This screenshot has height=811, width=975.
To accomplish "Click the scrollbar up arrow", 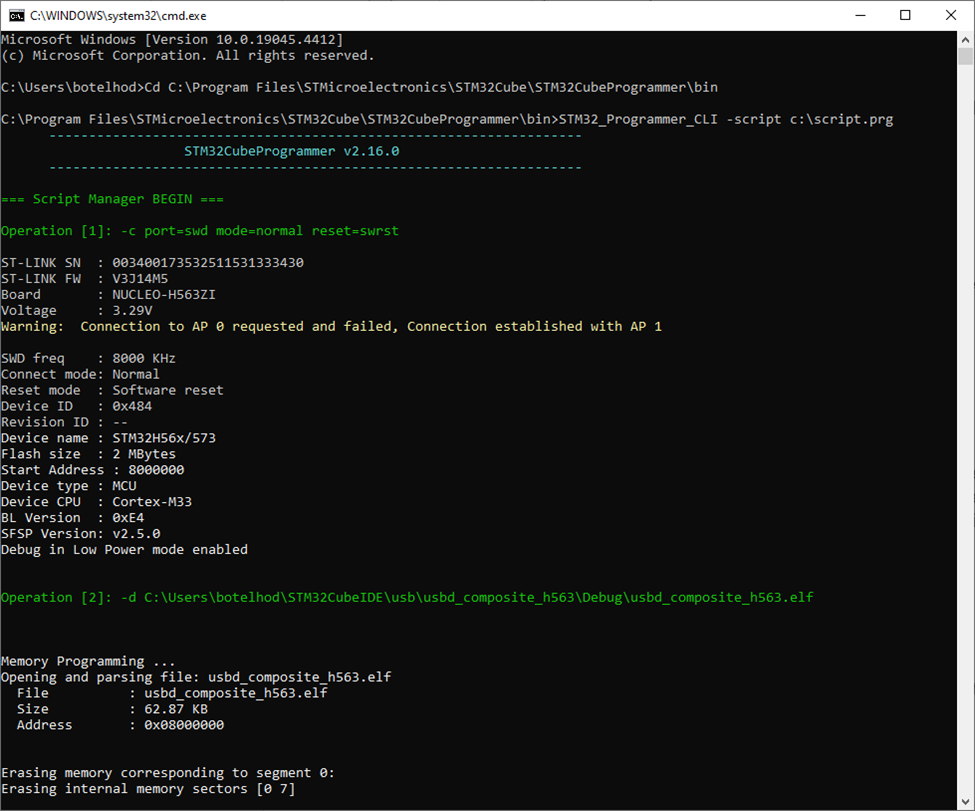I will (966, 38).
